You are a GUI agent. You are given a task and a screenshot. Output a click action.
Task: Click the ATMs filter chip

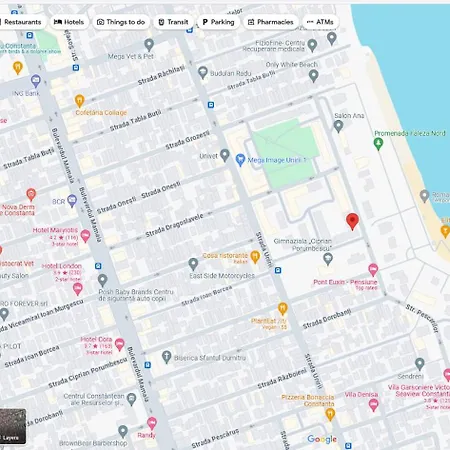click(x=320, y=22)
